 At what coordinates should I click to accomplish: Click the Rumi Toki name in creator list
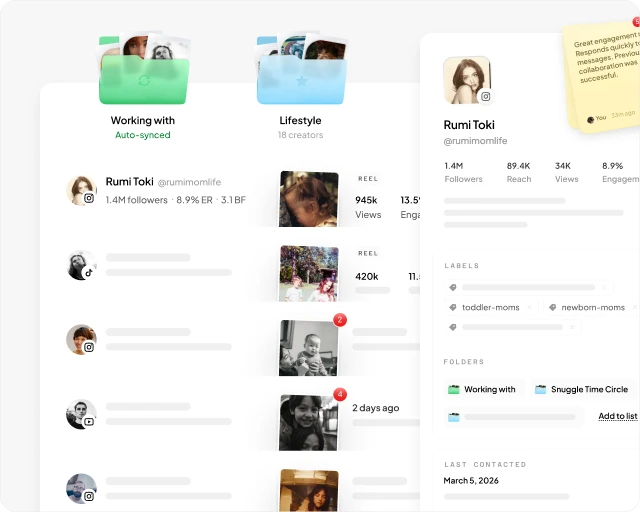[x=129, y=181]
